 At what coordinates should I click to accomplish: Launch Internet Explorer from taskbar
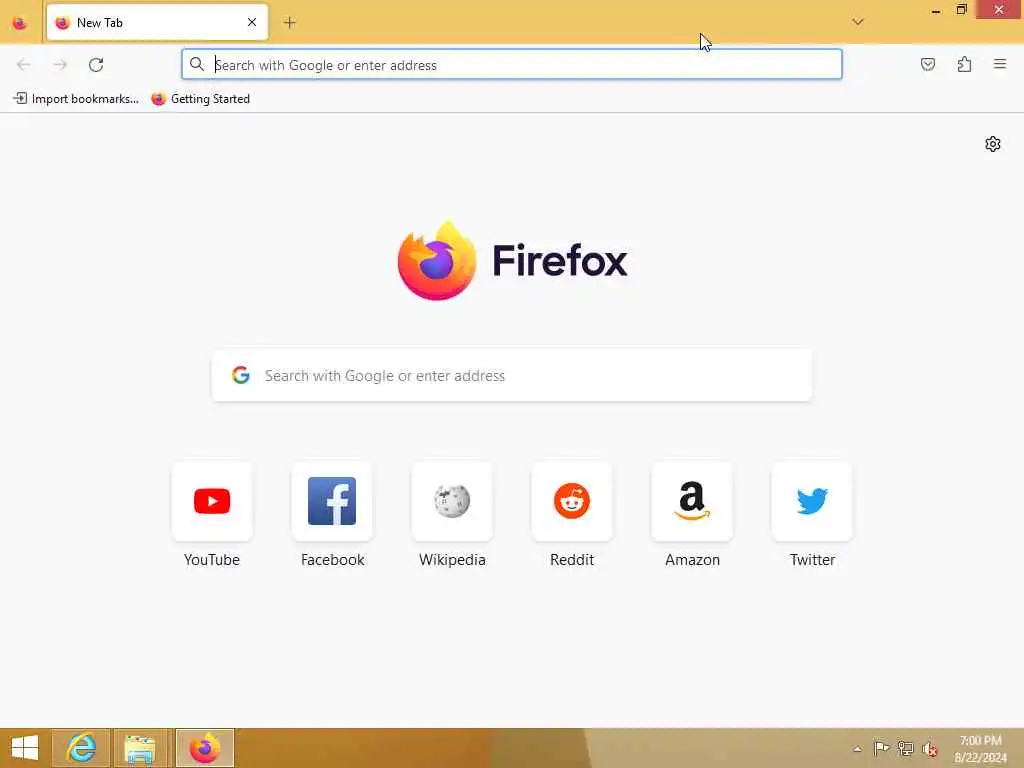(x=81, y=748)
